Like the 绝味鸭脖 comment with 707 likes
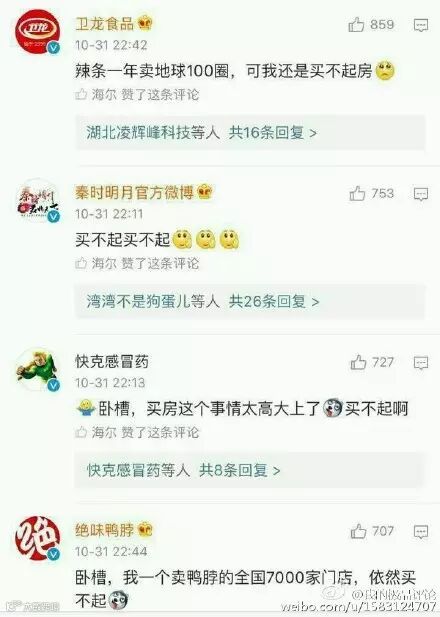Image resolution: width=440 pixels, height=617 pixels. [x=359, y=531]
